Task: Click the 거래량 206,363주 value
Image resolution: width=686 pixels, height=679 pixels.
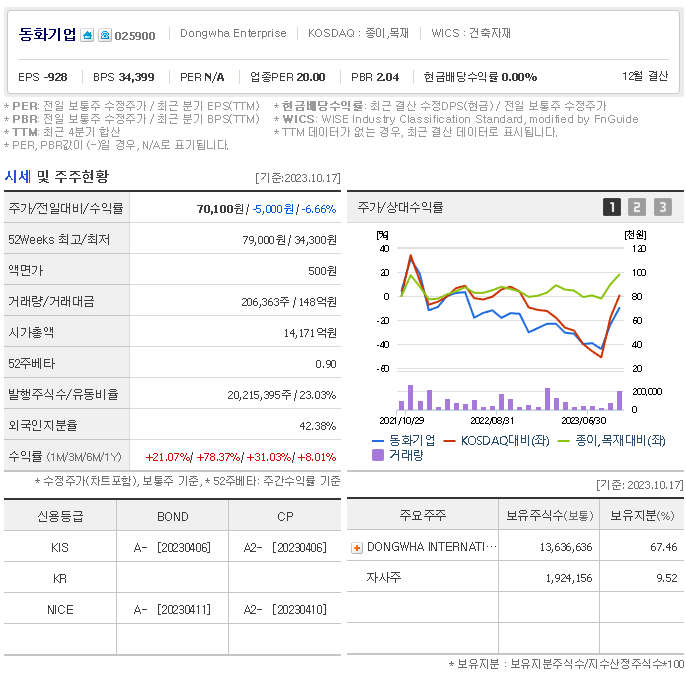Action: [x=265, y=302]
